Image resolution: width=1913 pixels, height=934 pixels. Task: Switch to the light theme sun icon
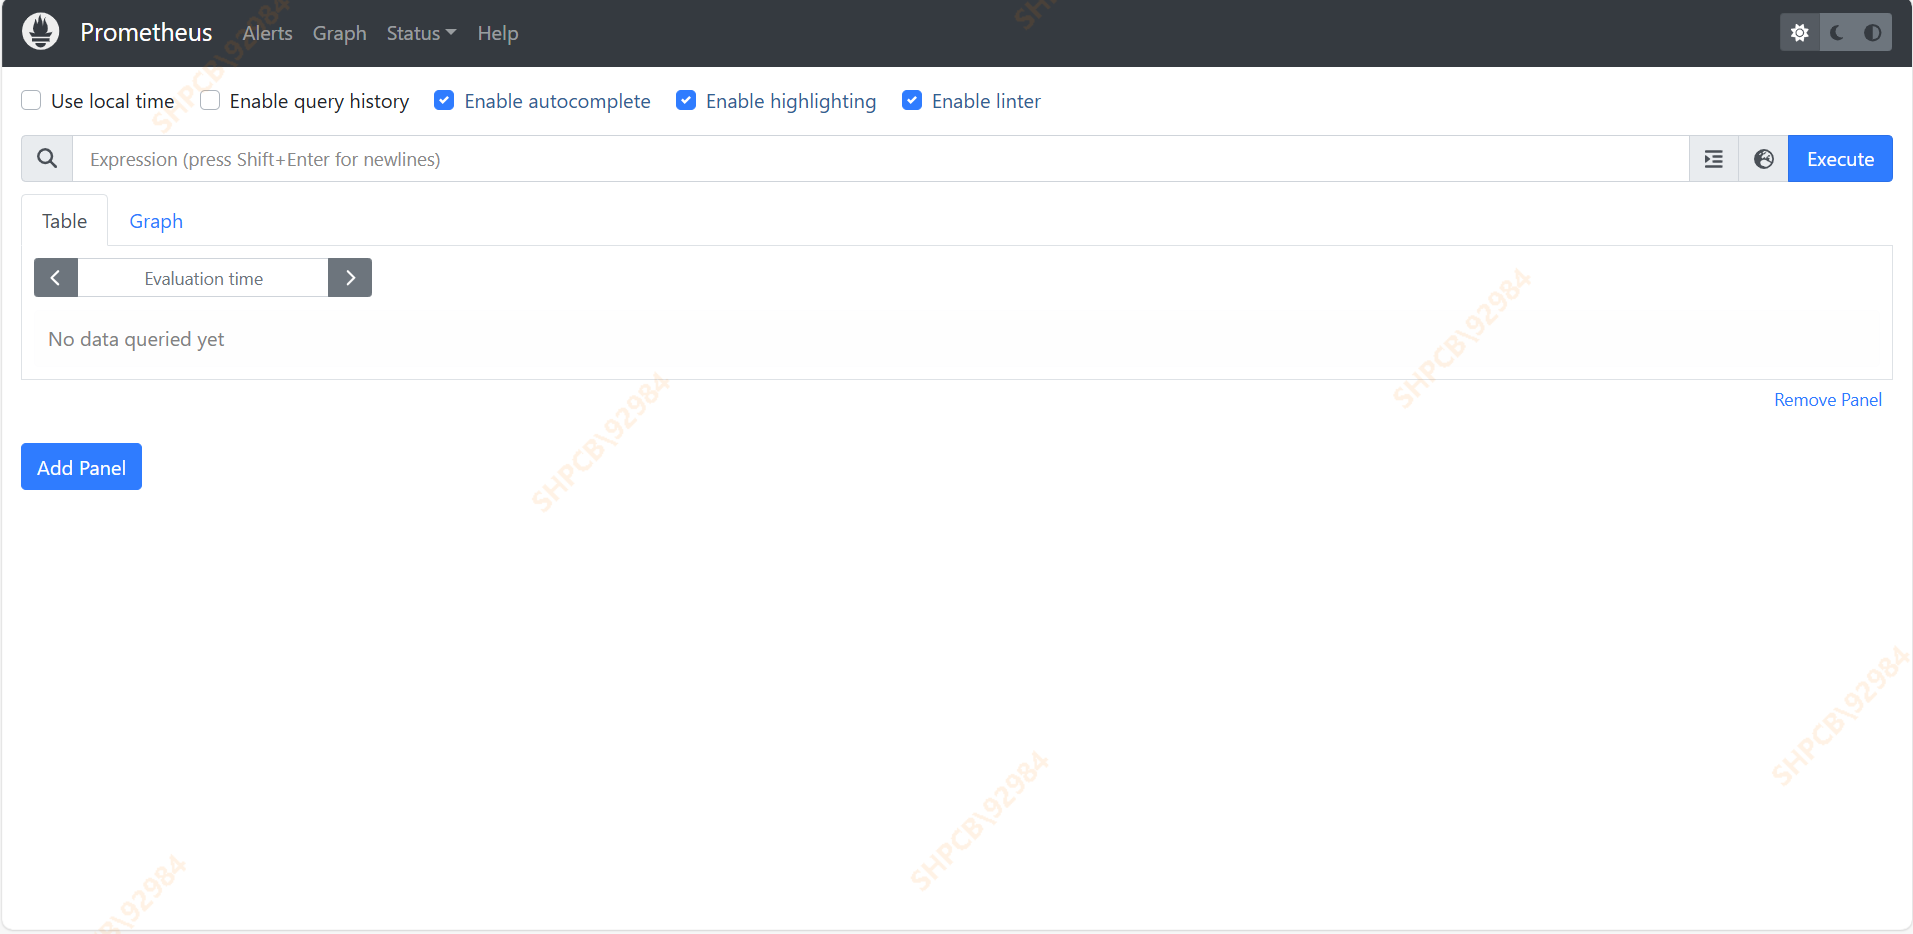(1800, 33)
